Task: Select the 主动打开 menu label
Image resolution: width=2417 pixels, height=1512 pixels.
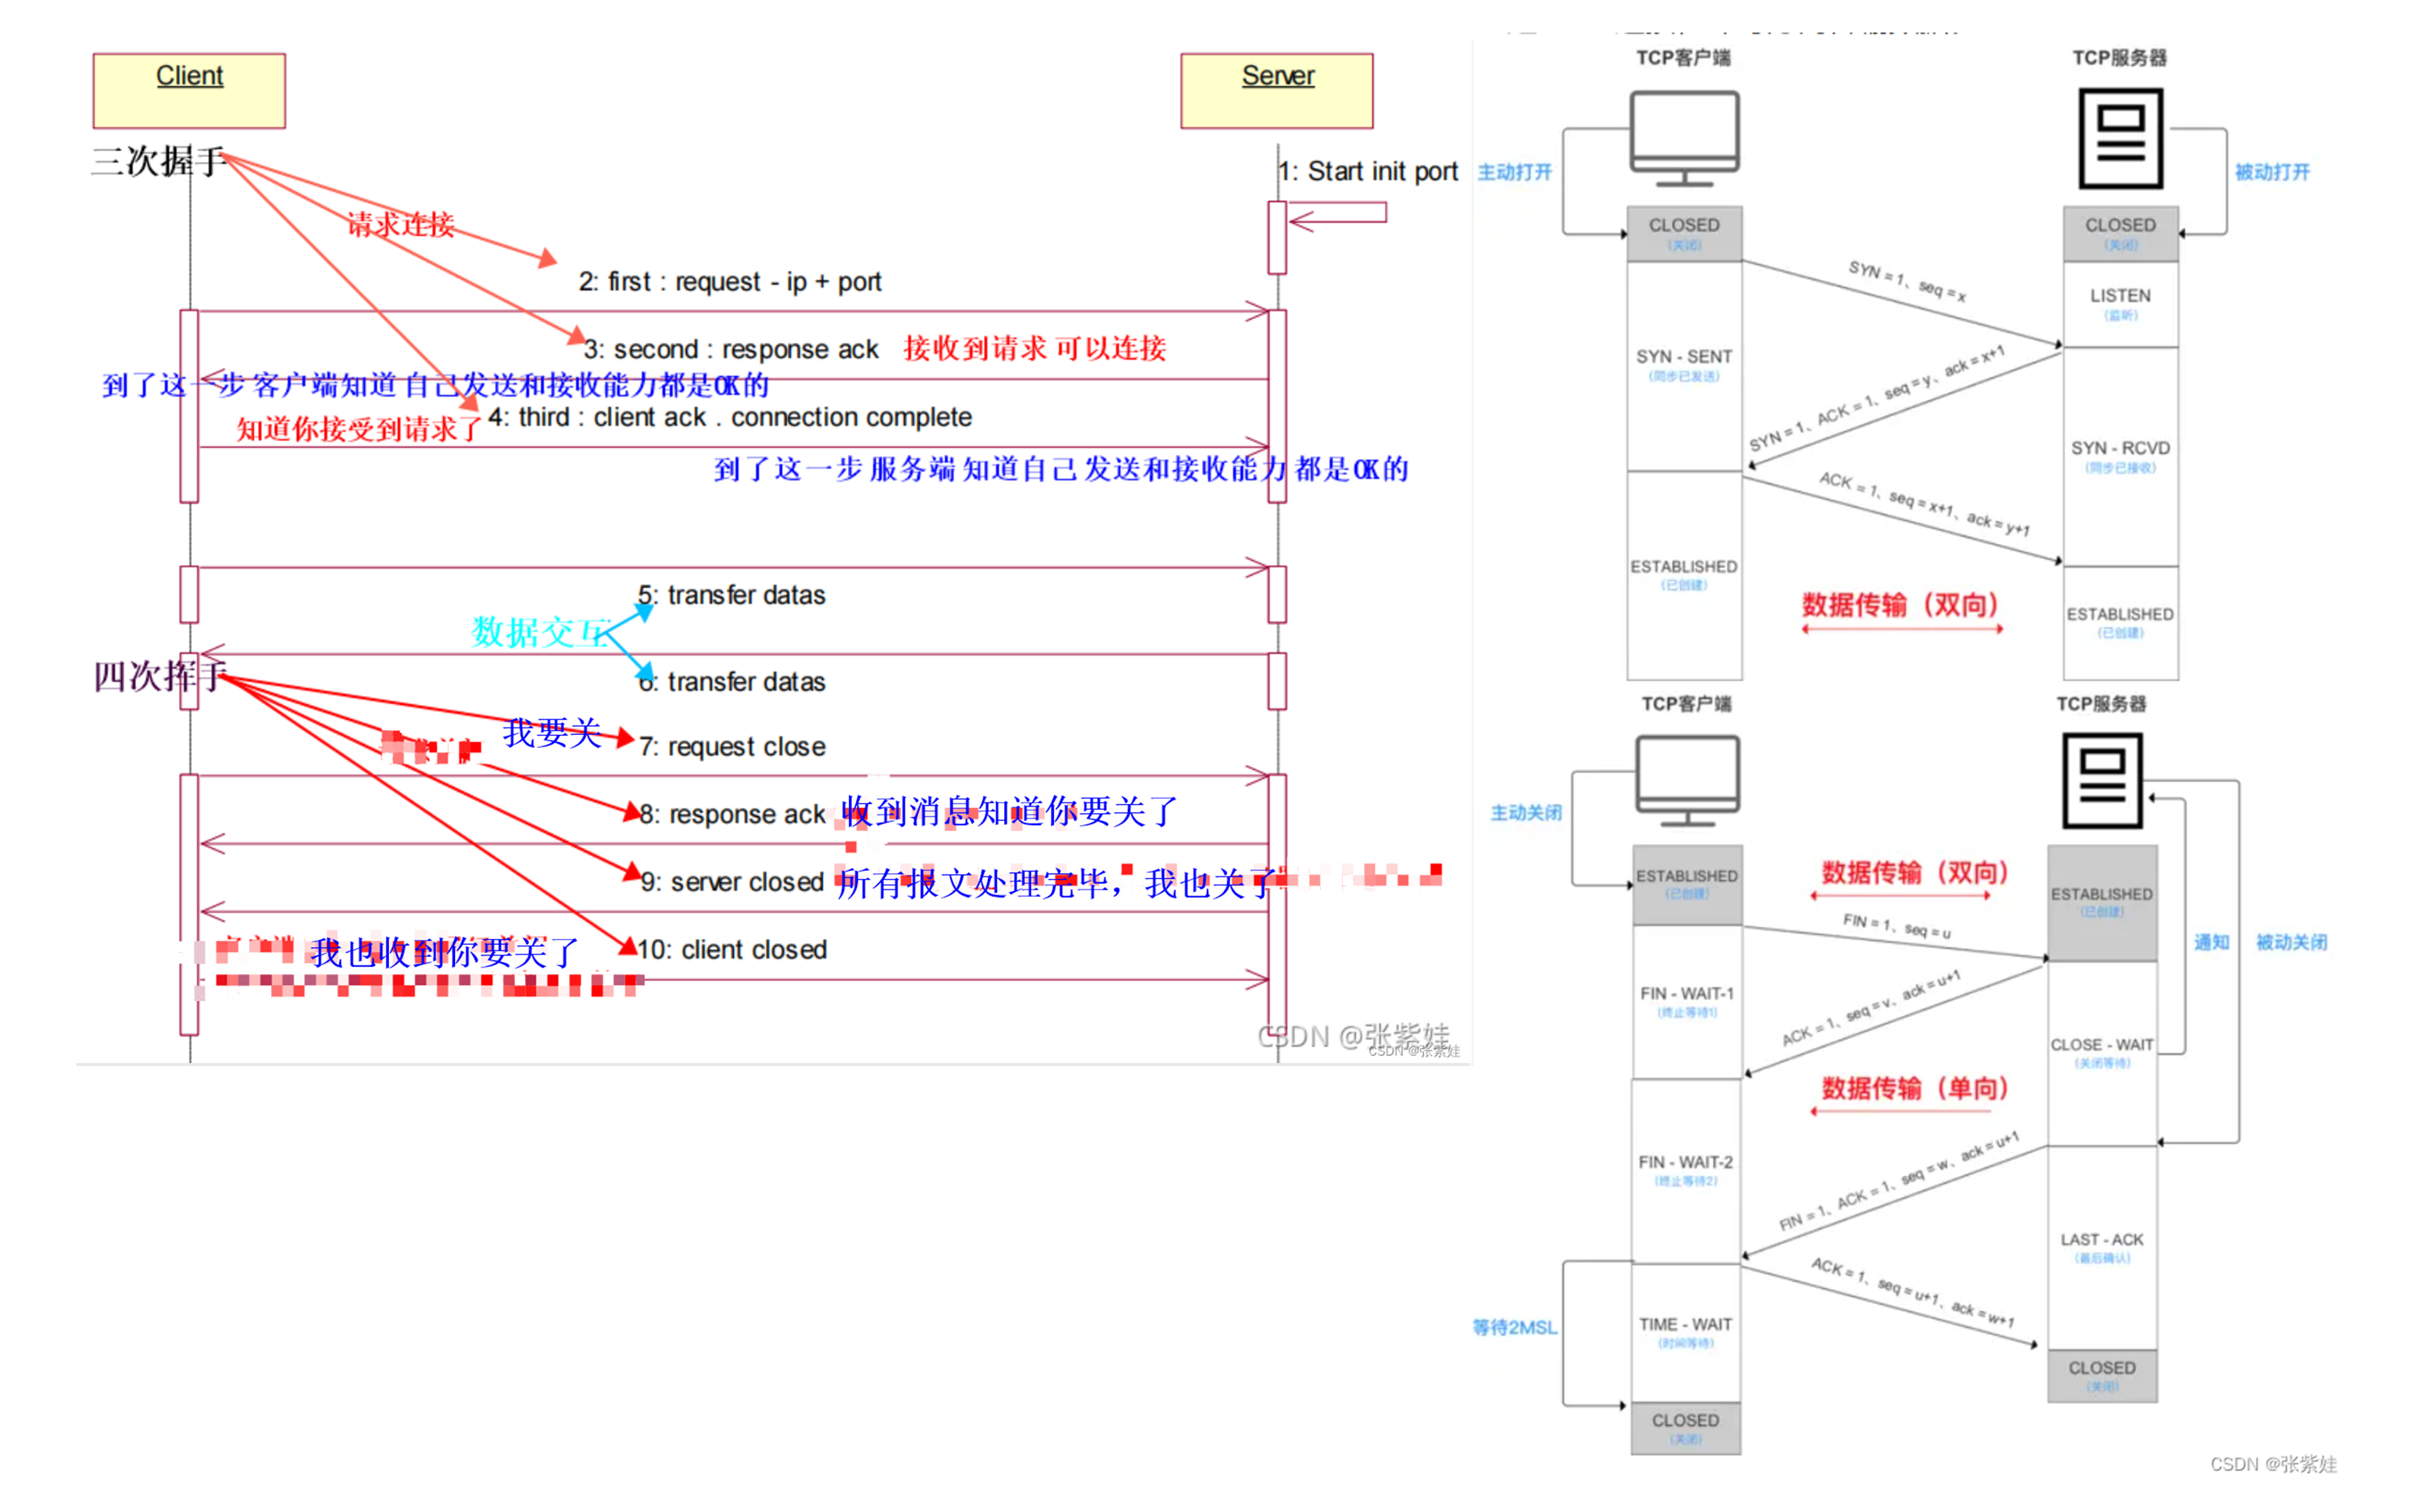Action: pos(1513,169)
